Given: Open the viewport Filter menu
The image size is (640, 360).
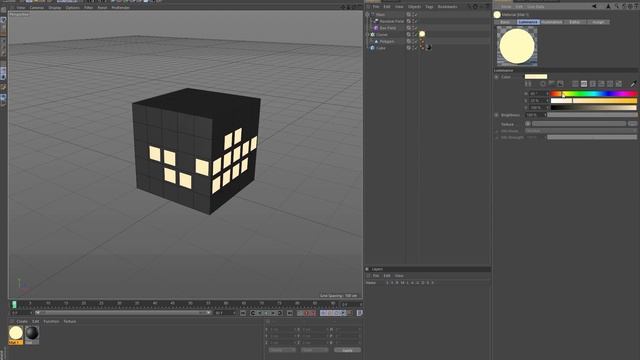Looking at the screenshot, I should coord(89,7).
